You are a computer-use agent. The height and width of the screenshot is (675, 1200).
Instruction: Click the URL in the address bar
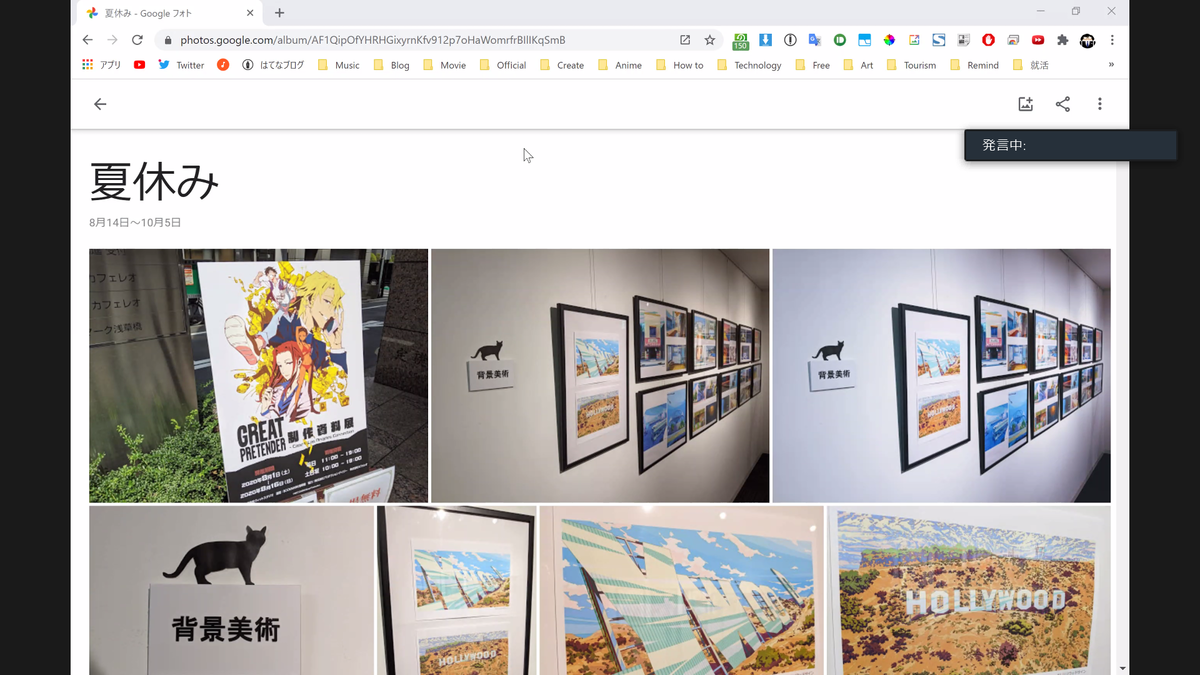[372, 40]
